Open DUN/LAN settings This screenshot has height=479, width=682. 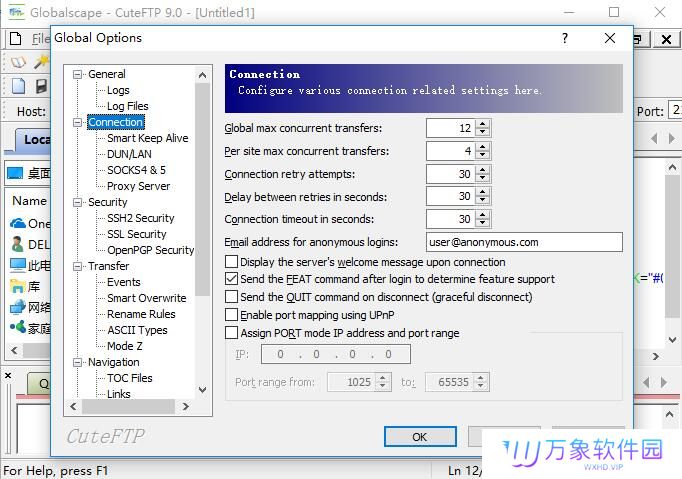(x=129, y=154)
